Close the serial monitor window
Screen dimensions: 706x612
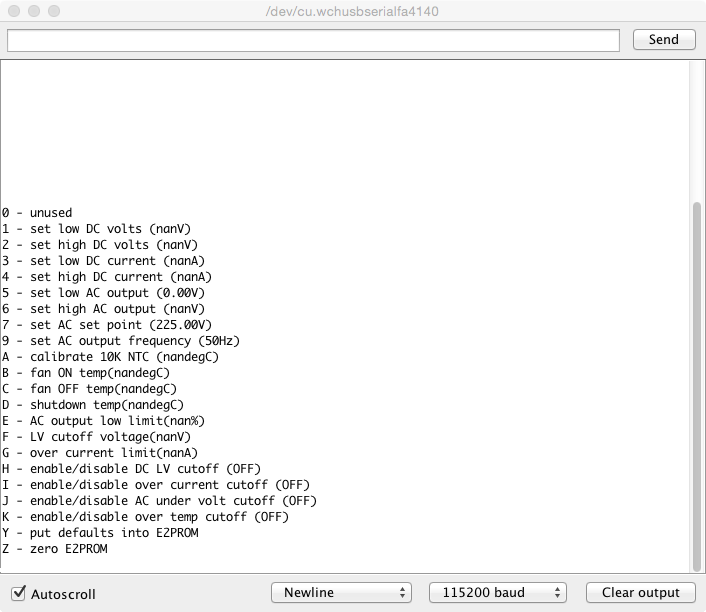click(14, 12)
